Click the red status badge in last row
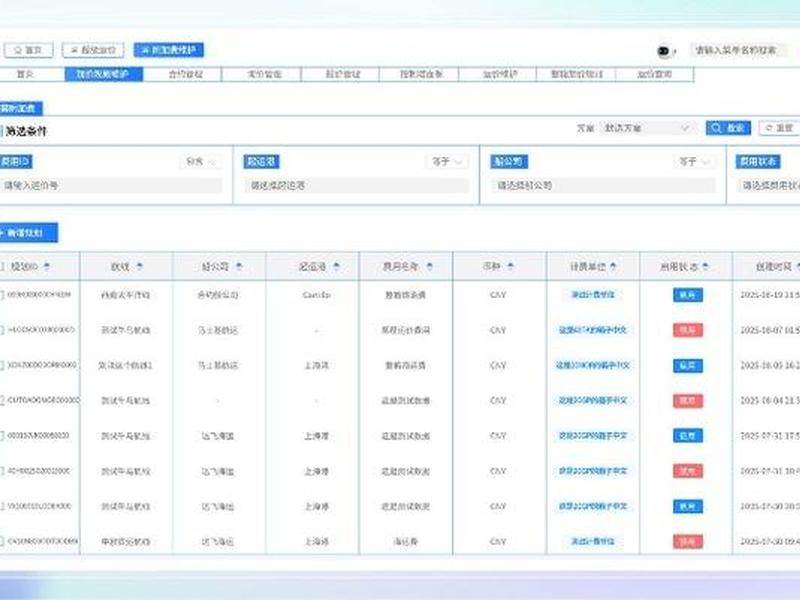800x600 pixels. pyautogui.click(x=688, y=541)
